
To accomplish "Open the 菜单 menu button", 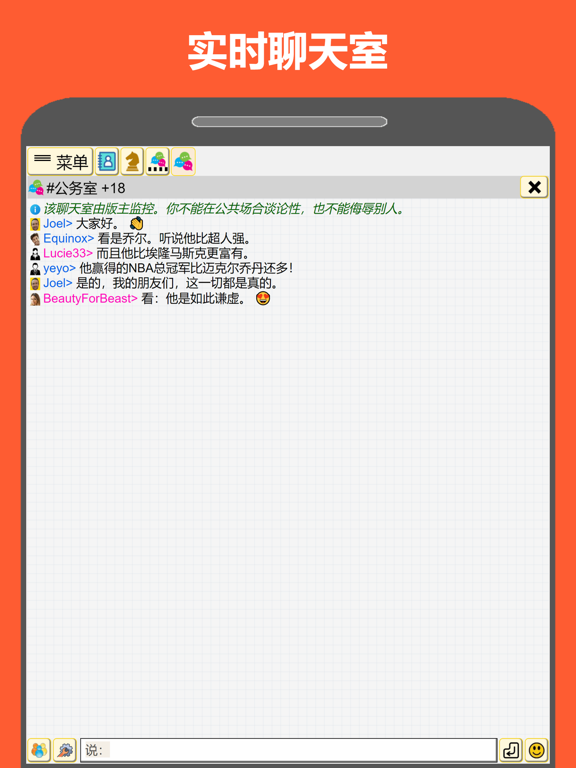I will 60,162.
